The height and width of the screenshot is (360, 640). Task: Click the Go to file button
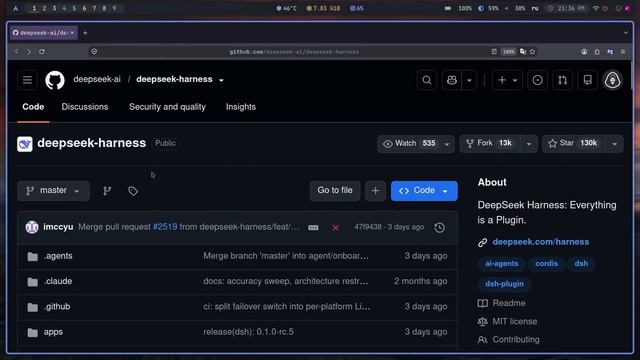(x=335, y=191)
